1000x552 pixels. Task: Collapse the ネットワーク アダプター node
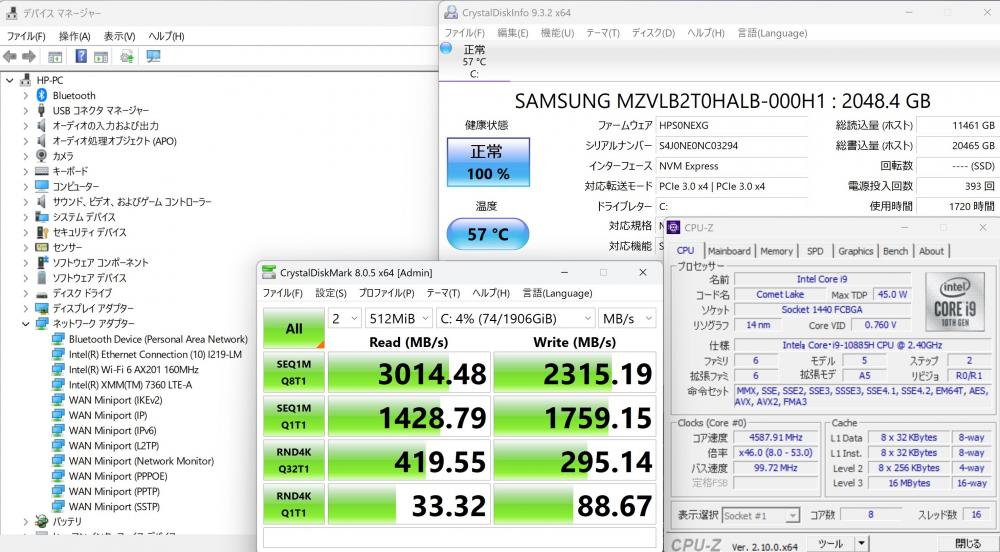pyautogui.click(x=26, y=324)
